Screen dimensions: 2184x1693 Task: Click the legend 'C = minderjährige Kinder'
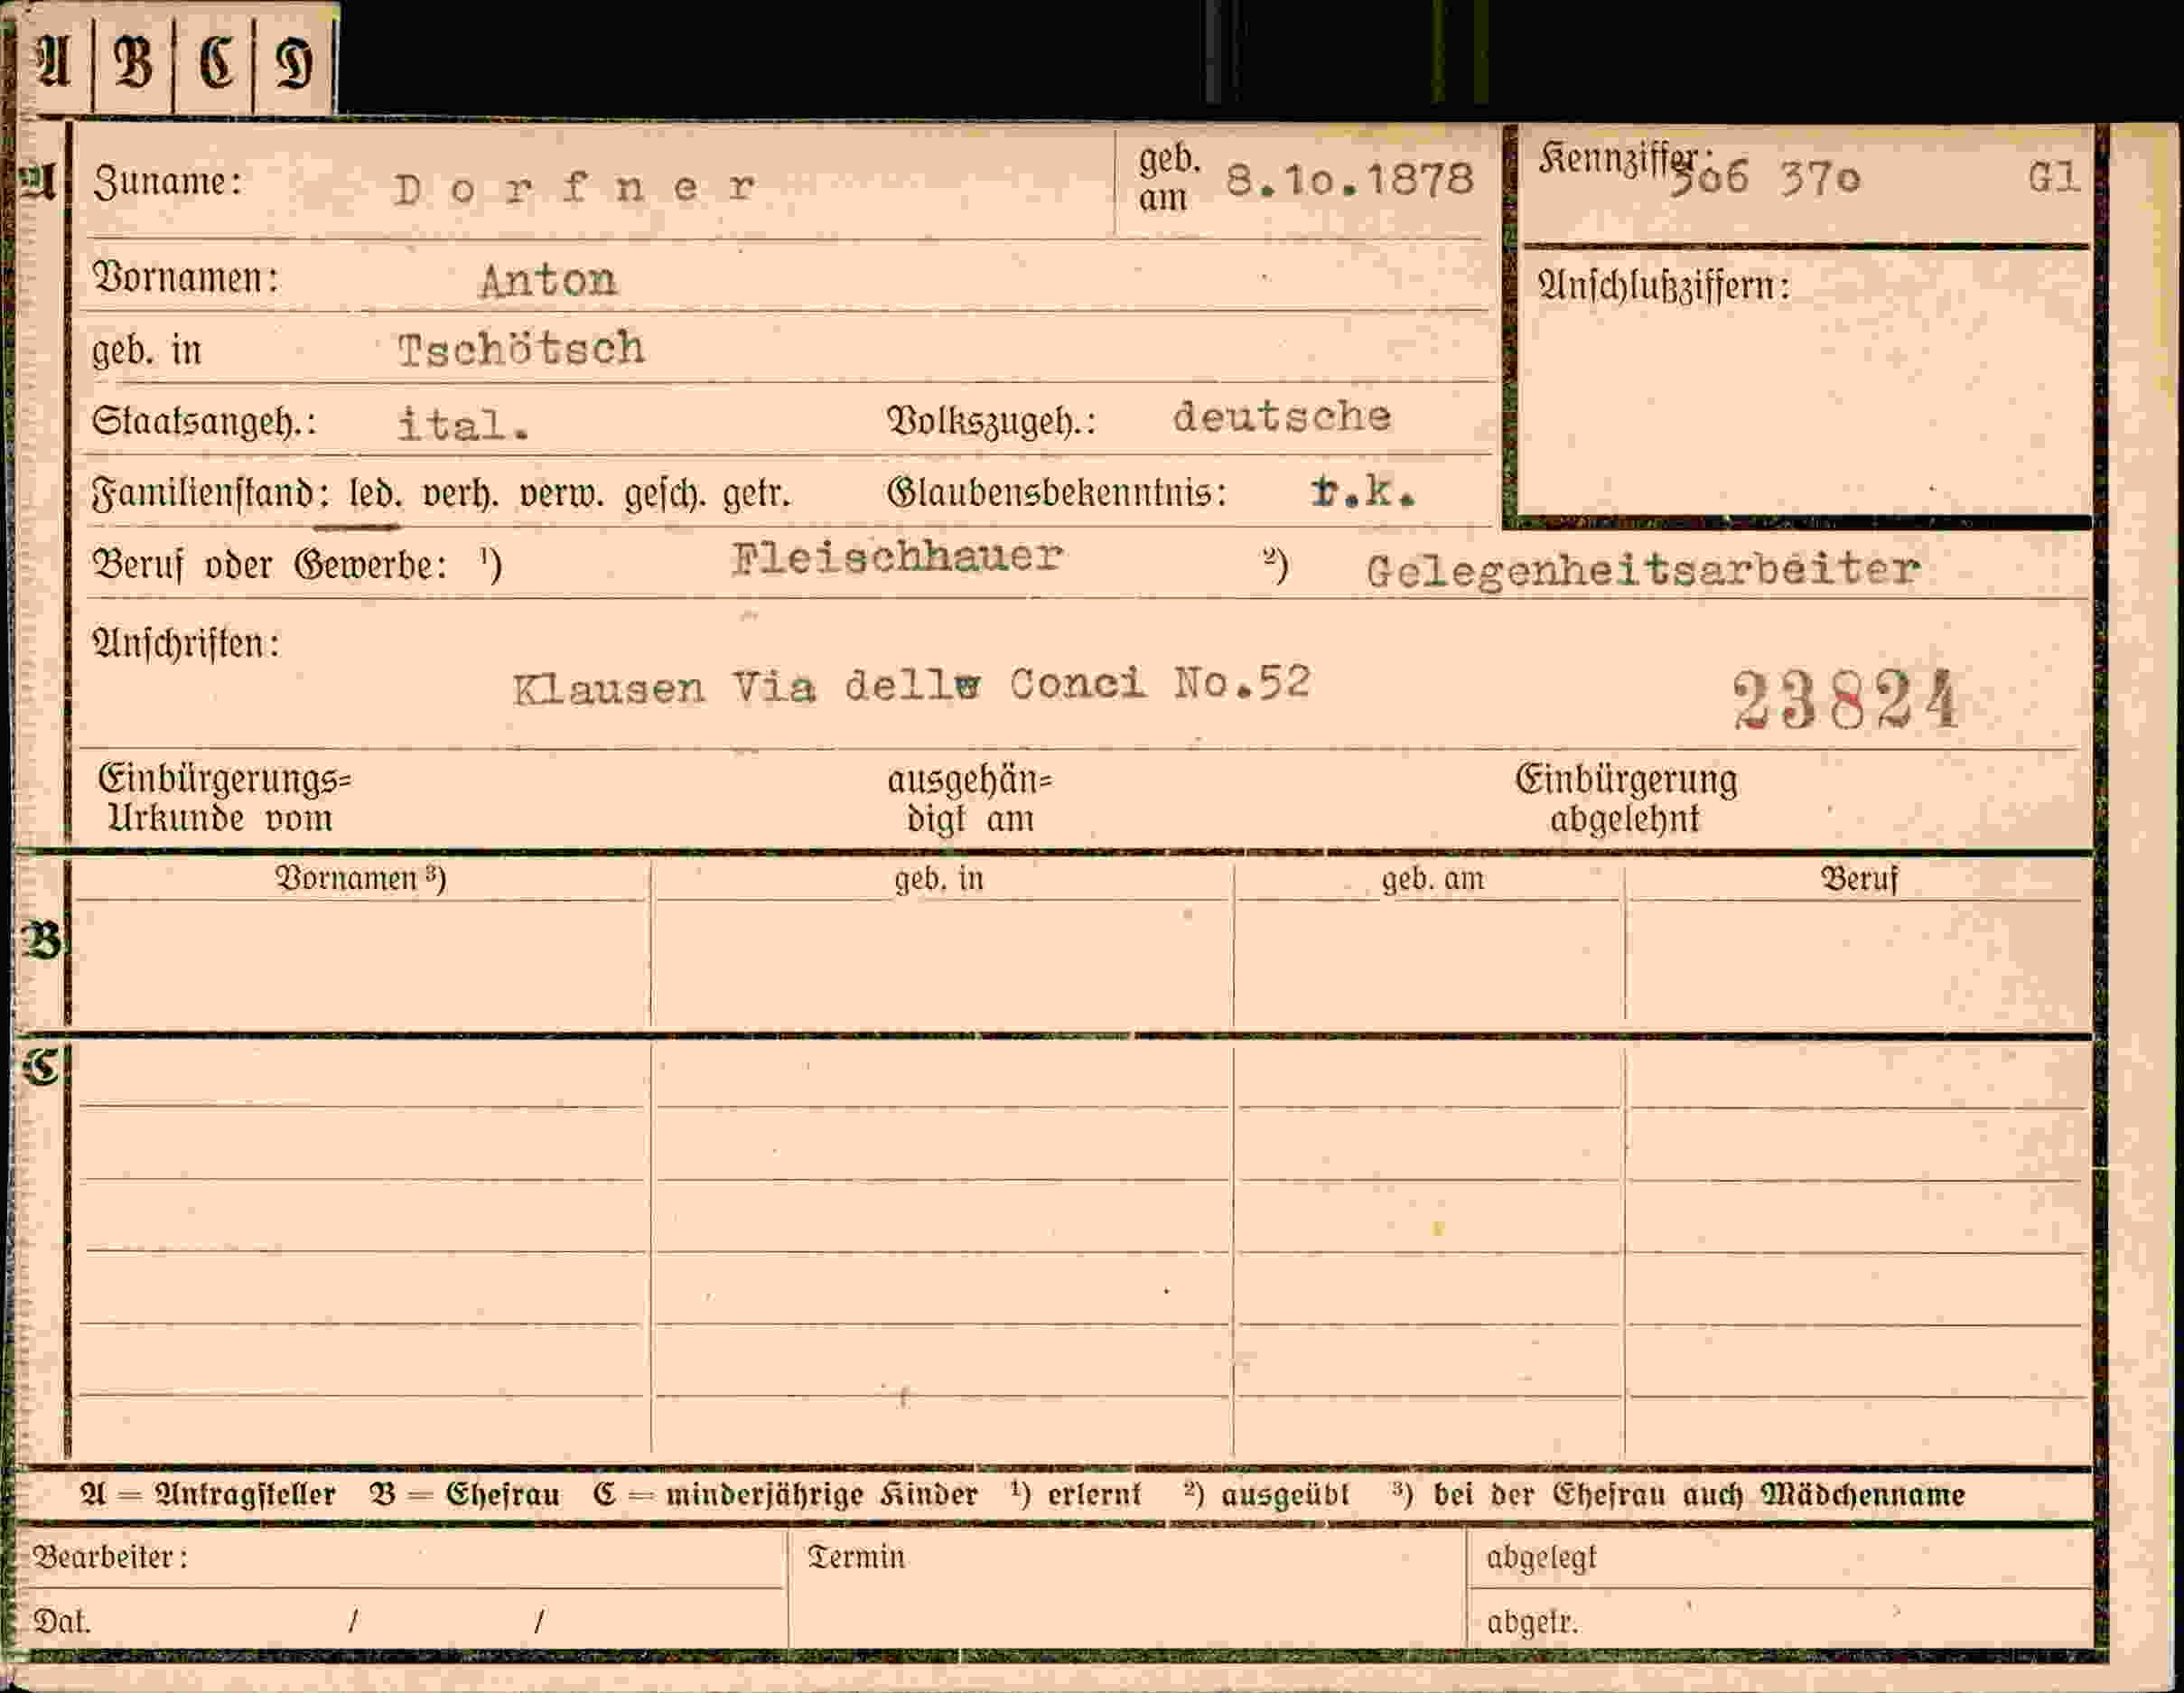pyautogui.click(x=785, y=1495)
